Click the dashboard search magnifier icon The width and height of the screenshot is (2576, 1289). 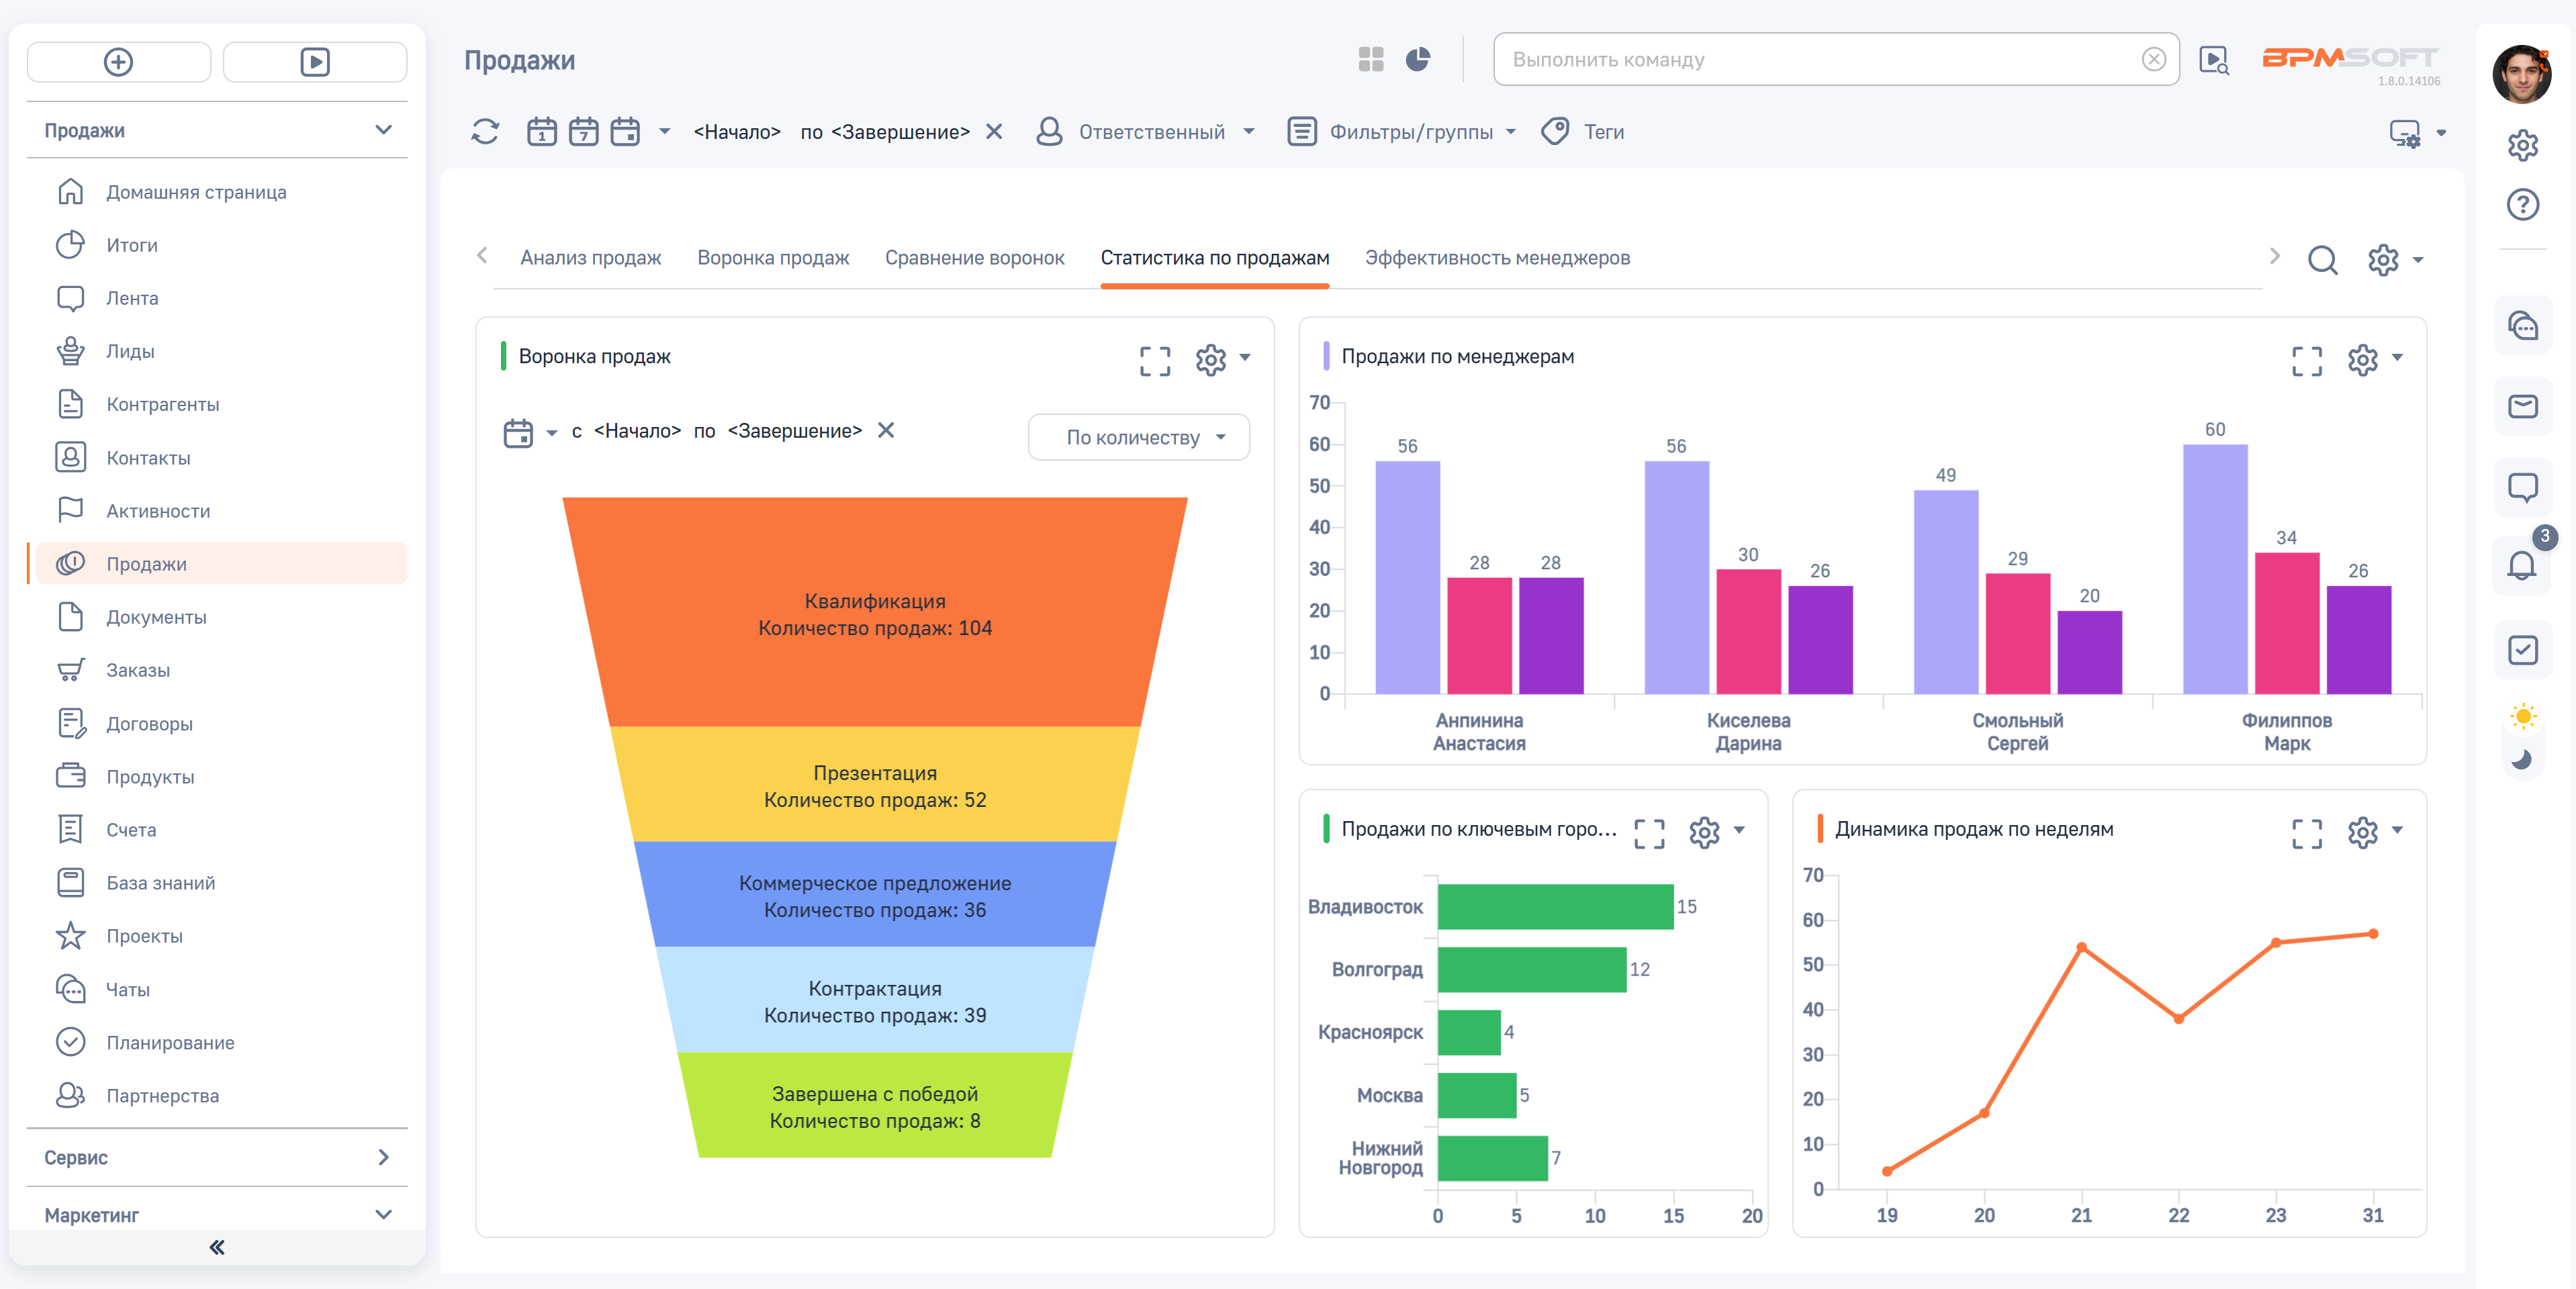[2322, 260]
